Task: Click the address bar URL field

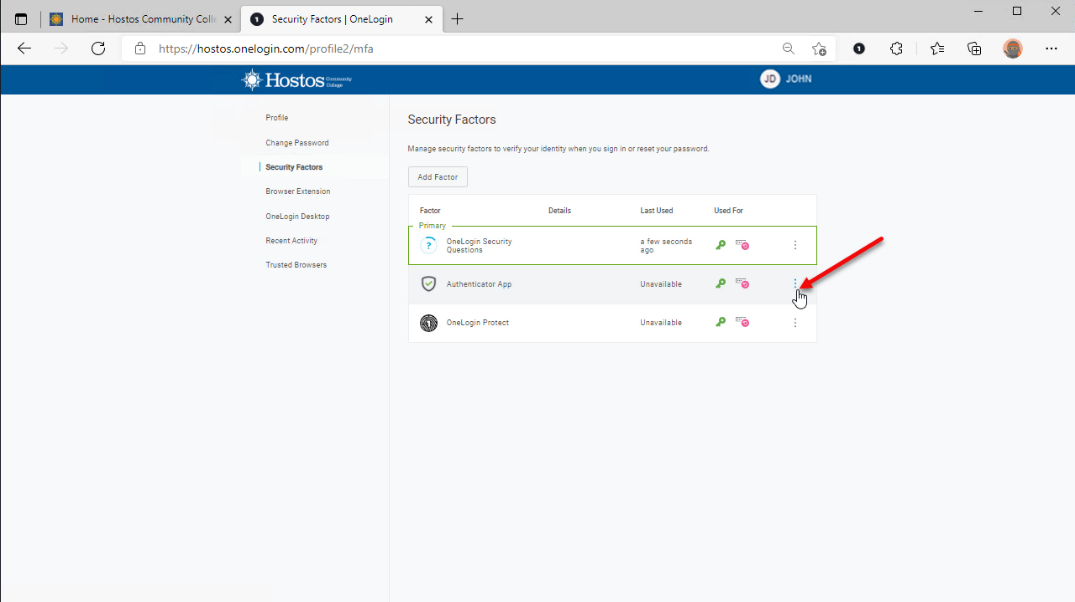Action: click(x=452, y=49)
